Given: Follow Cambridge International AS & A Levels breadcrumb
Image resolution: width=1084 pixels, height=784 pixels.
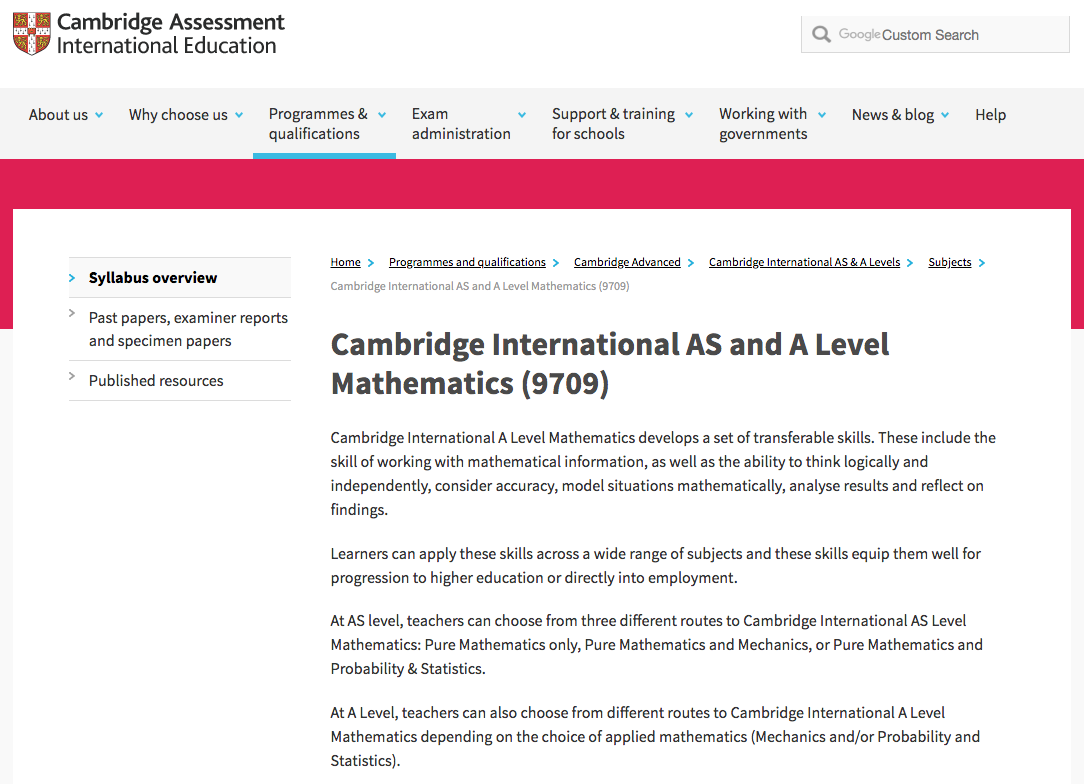Looking at the screenshot, I should click(x=804, y=262).
